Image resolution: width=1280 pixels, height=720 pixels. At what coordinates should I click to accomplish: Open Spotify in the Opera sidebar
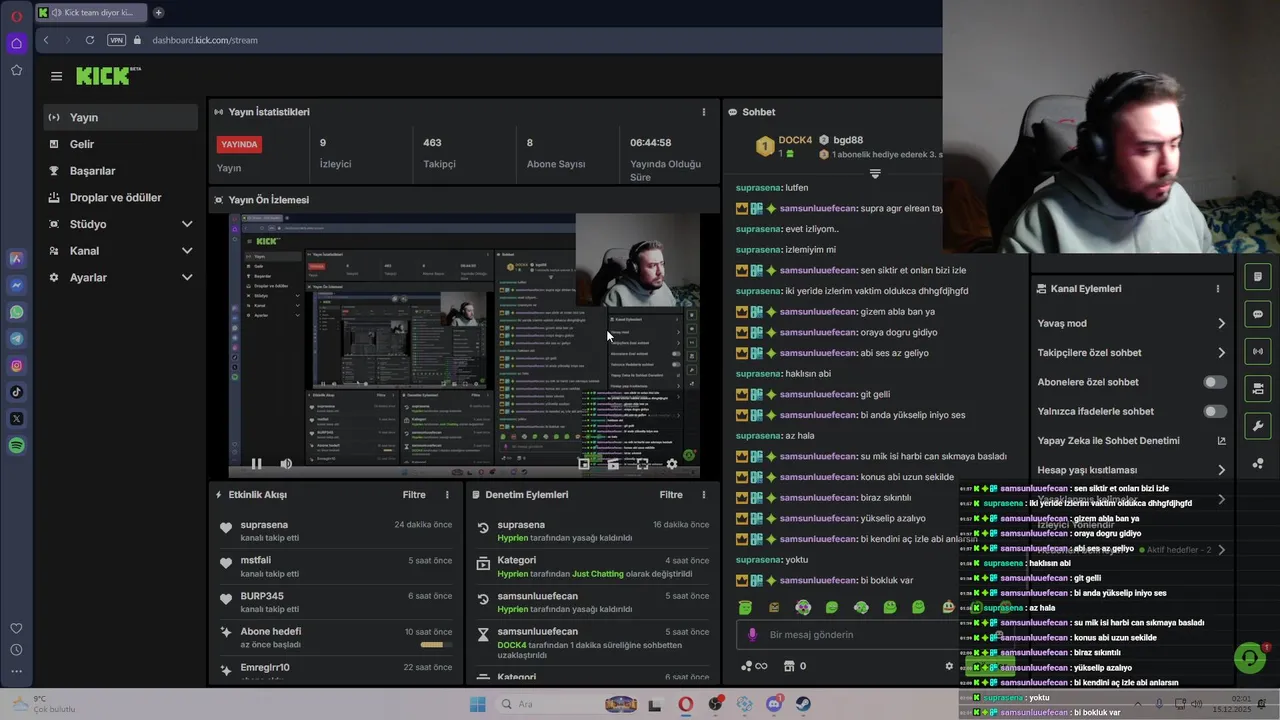point(16,446)
